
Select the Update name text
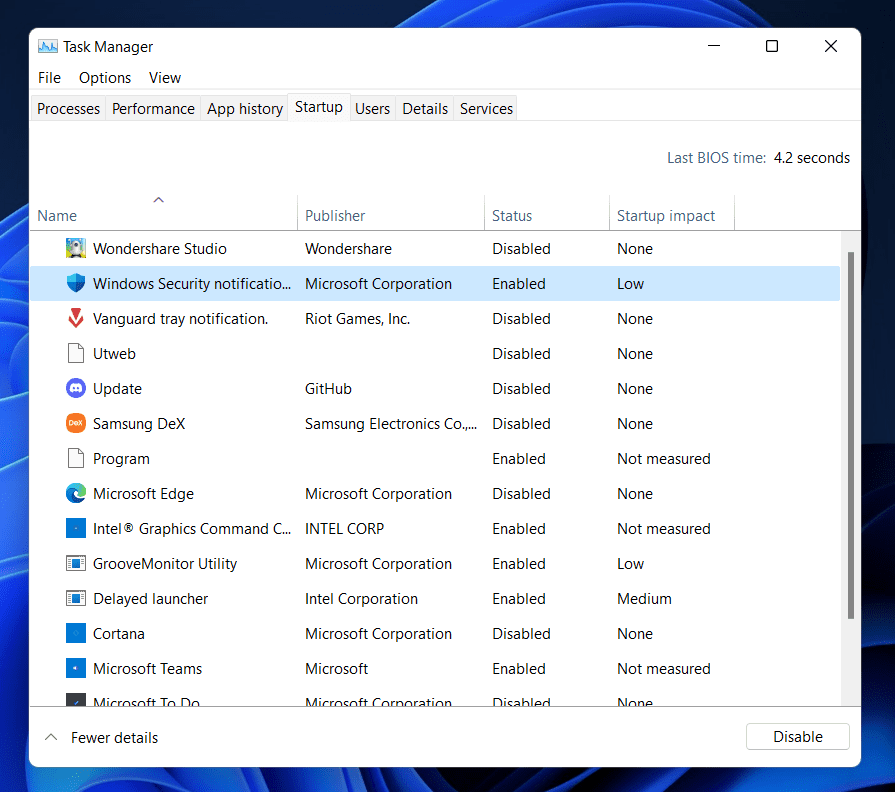pos(117,389)
